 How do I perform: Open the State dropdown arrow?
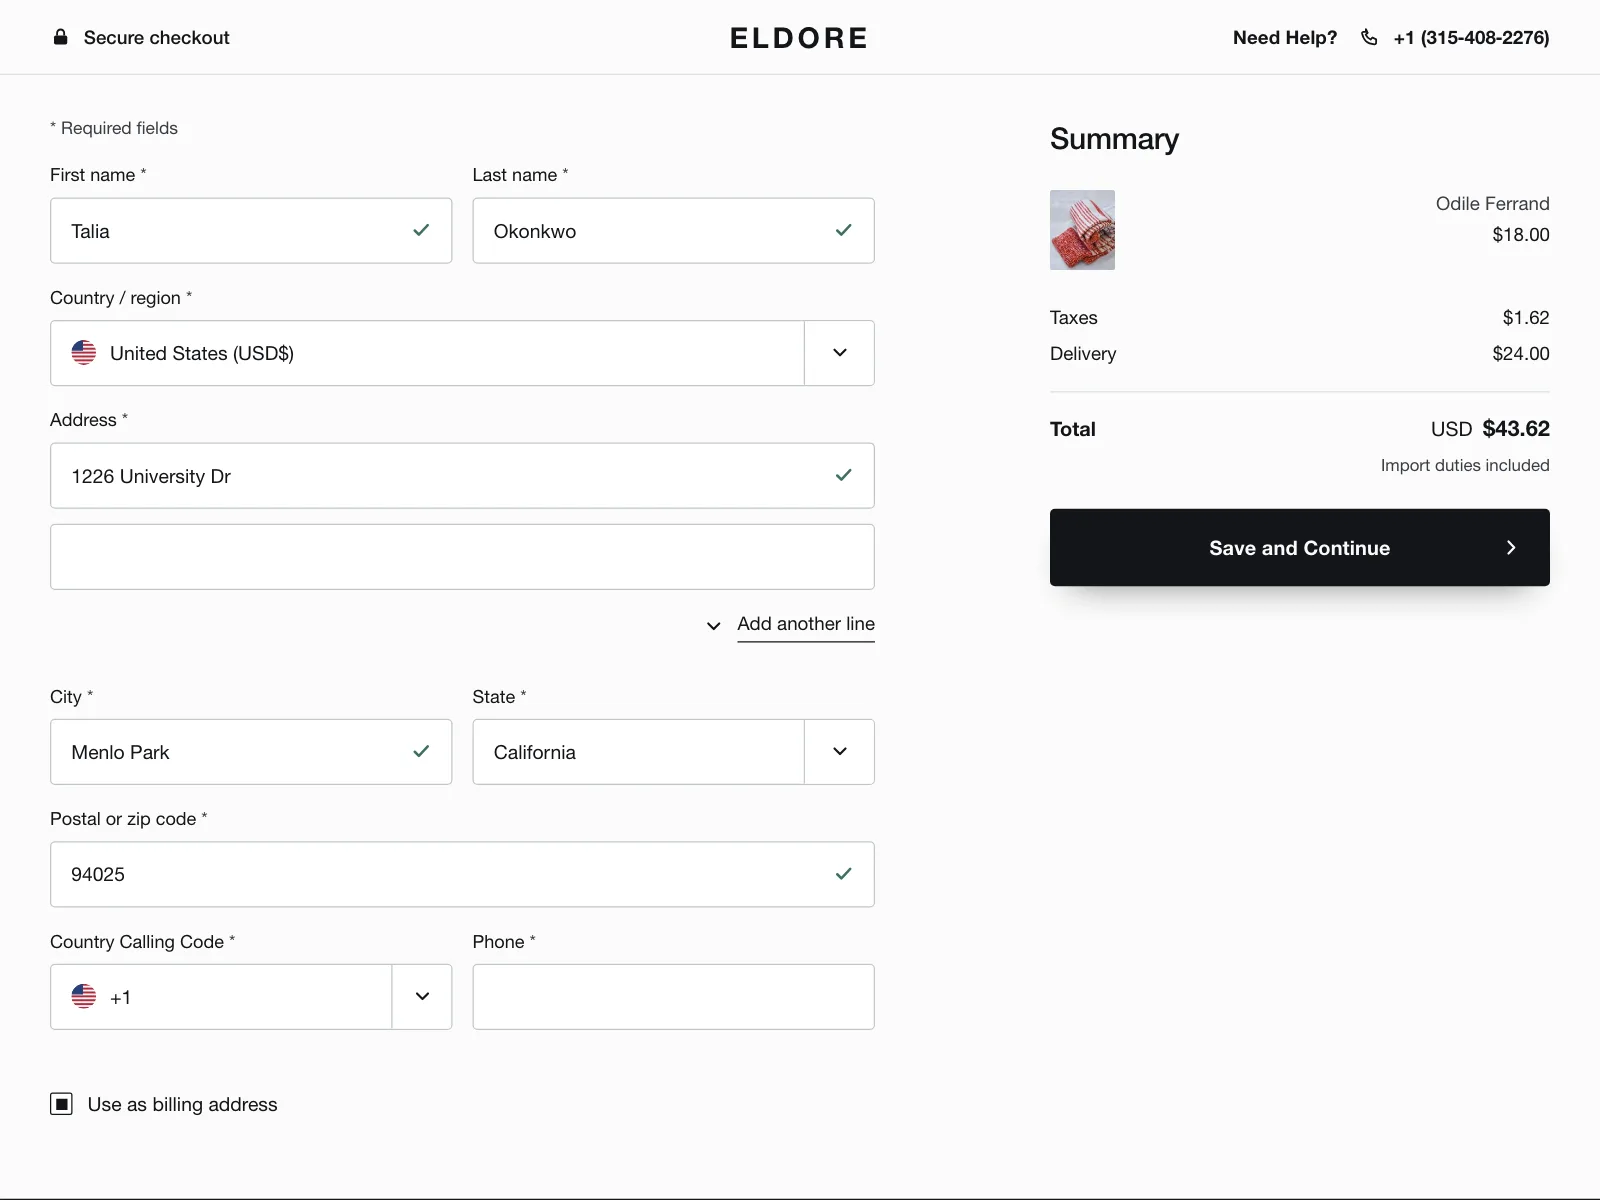point(840,752)
